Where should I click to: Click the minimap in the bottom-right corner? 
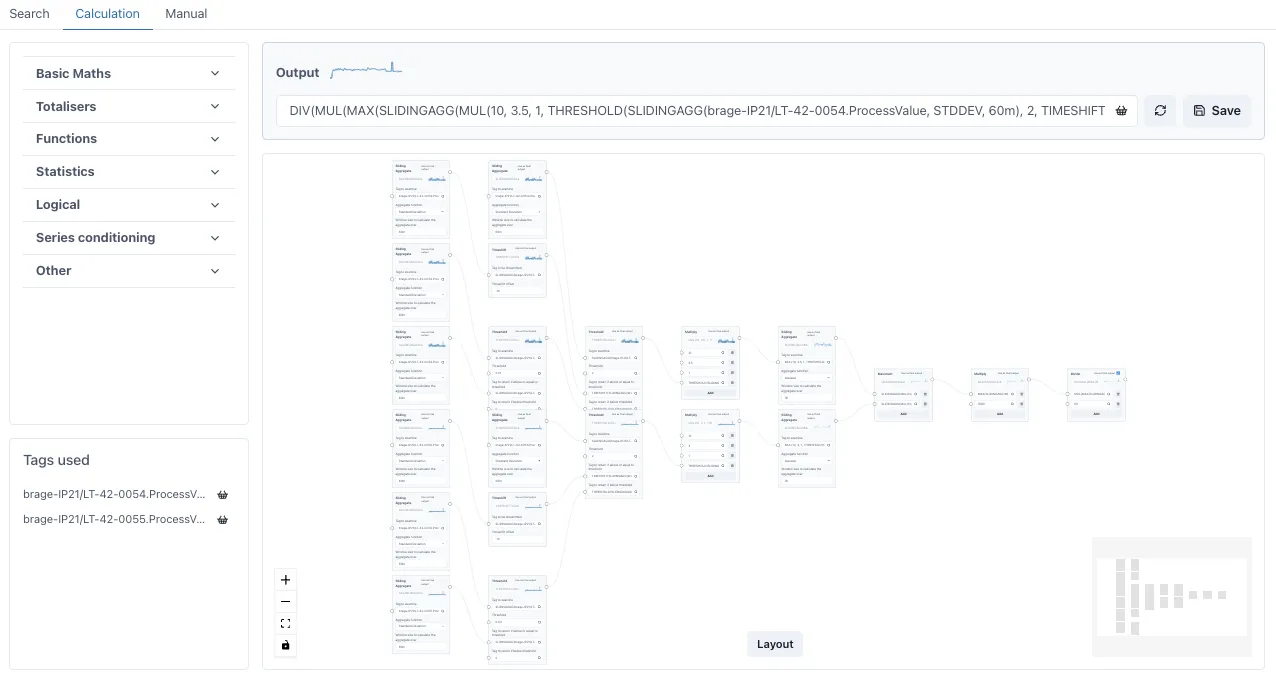coord(1171,596)
